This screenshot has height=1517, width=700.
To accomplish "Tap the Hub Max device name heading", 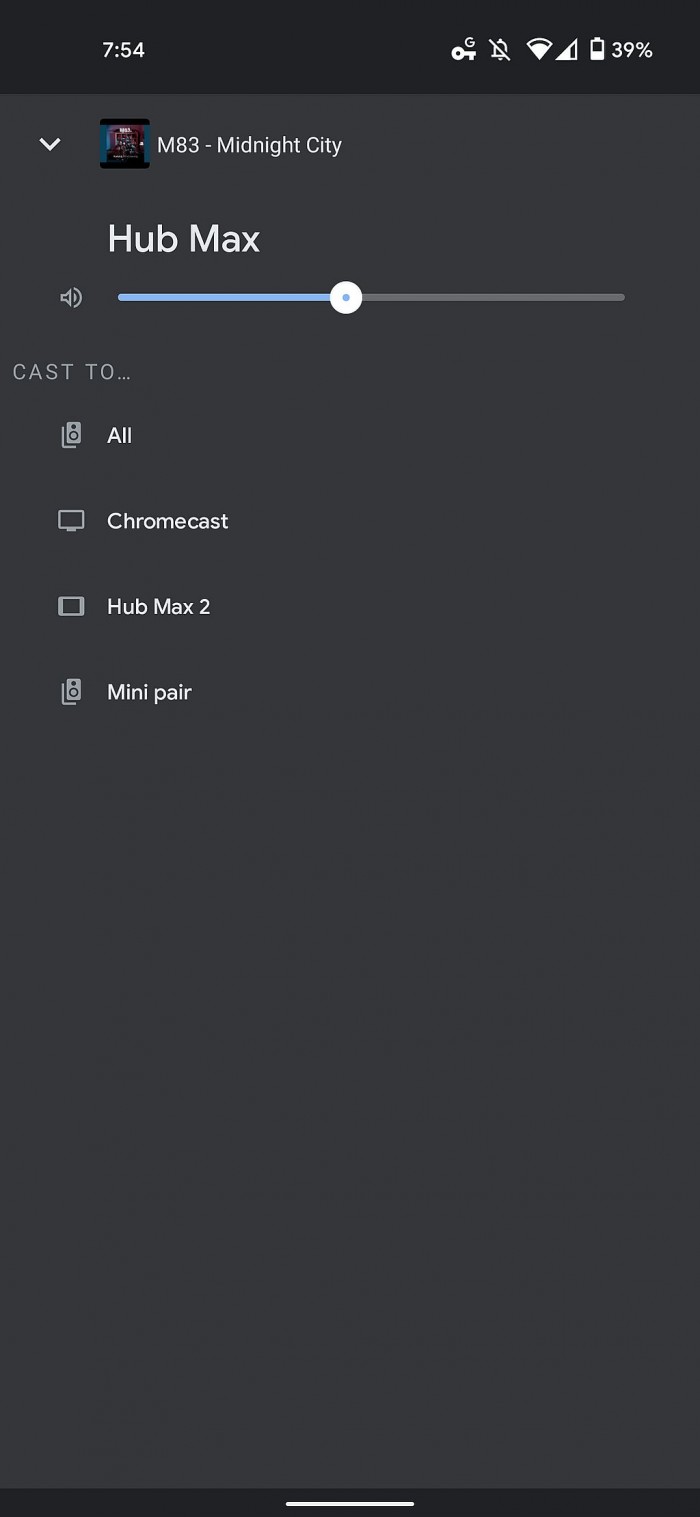I will pos(184,239).
